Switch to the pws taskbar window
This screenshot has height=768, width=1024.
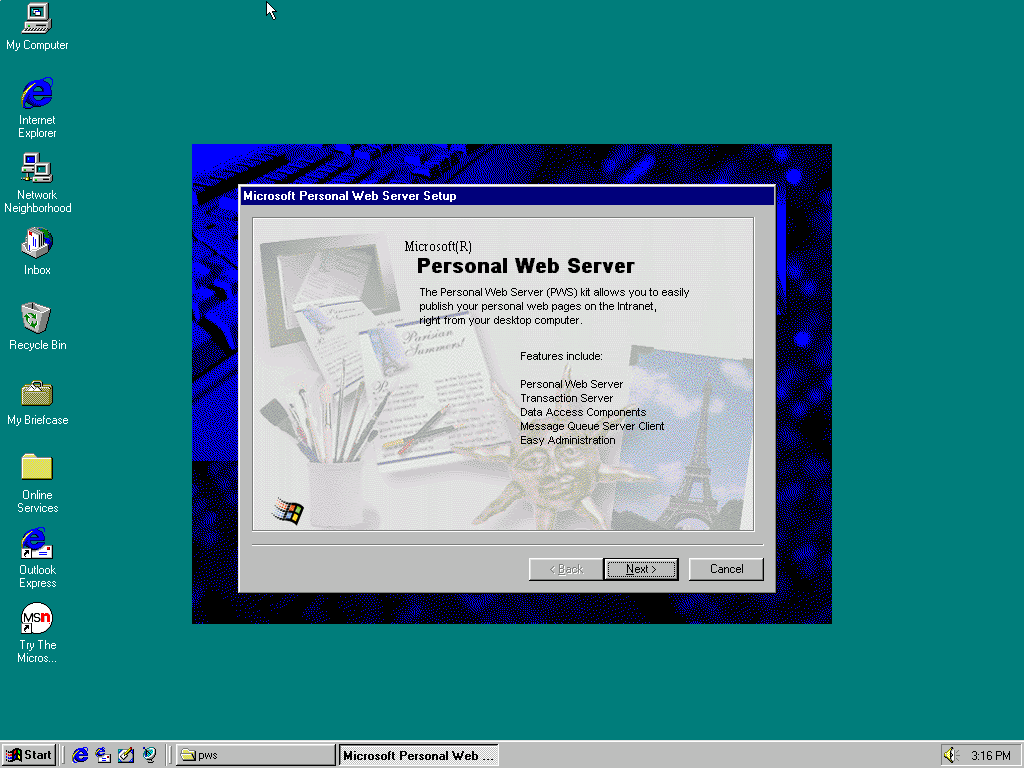[x=255, y=755]
